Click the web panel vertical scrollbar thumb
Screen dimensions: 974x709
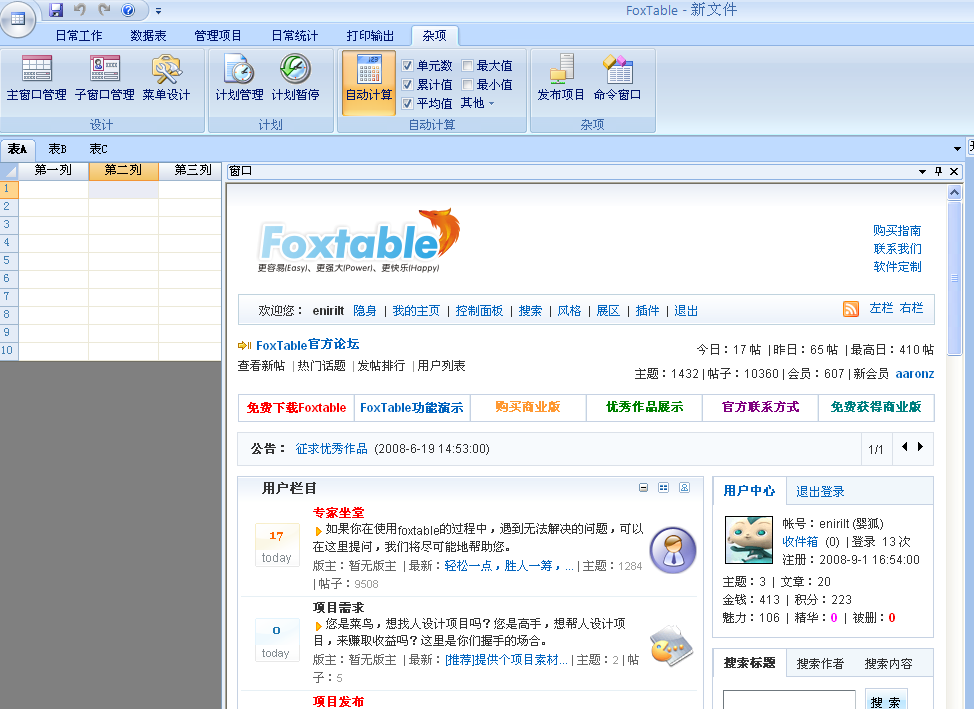point(955,278)
